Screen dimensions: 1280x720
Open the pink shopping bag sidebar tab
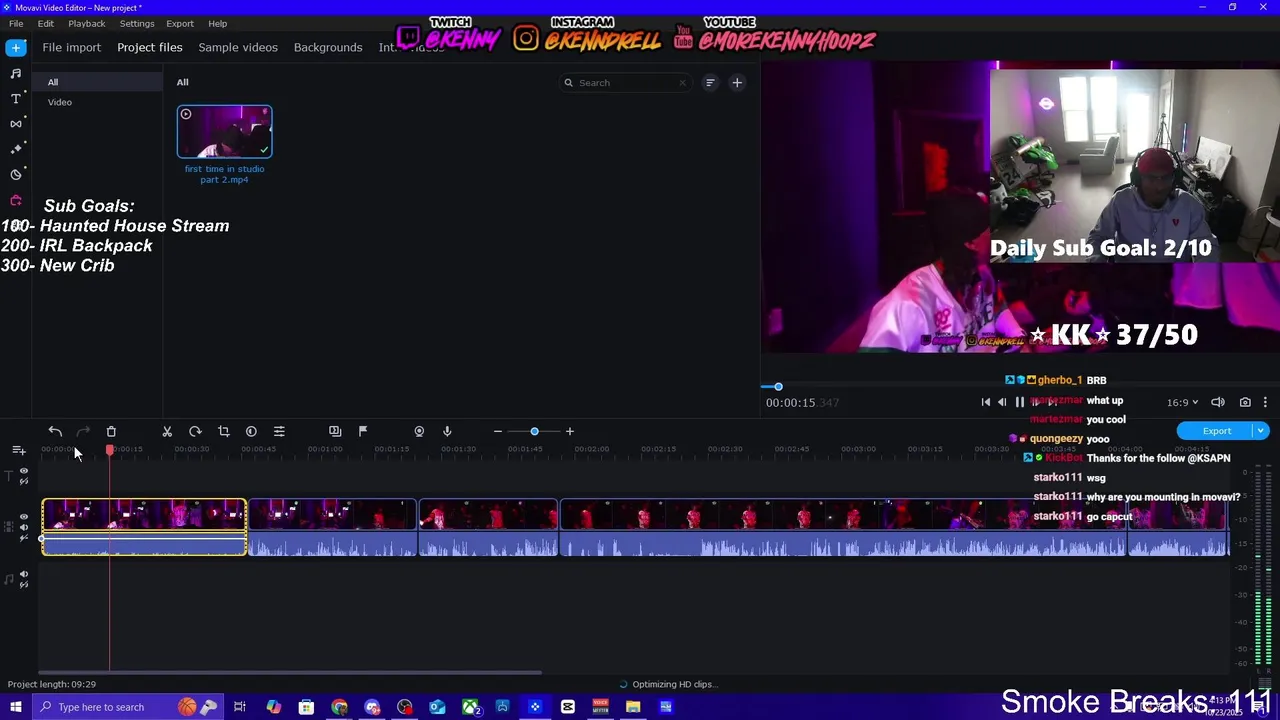tap(16, 200)
